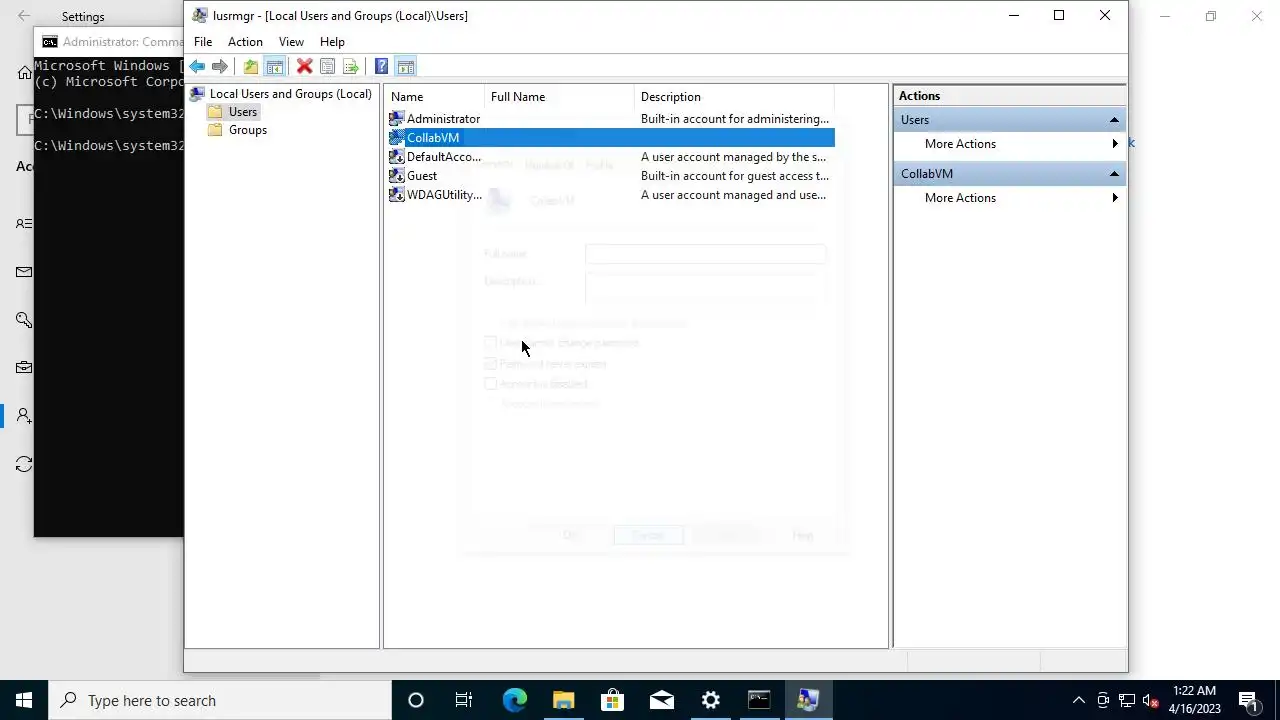Open the View menu

click(291, 42)
